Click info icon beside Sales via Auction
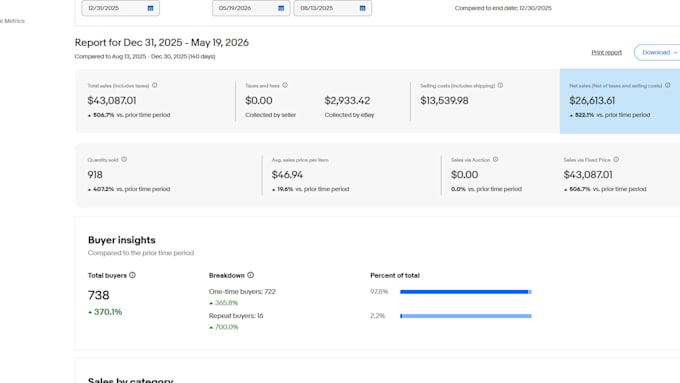The image size is (680, 383). (496, 160)
